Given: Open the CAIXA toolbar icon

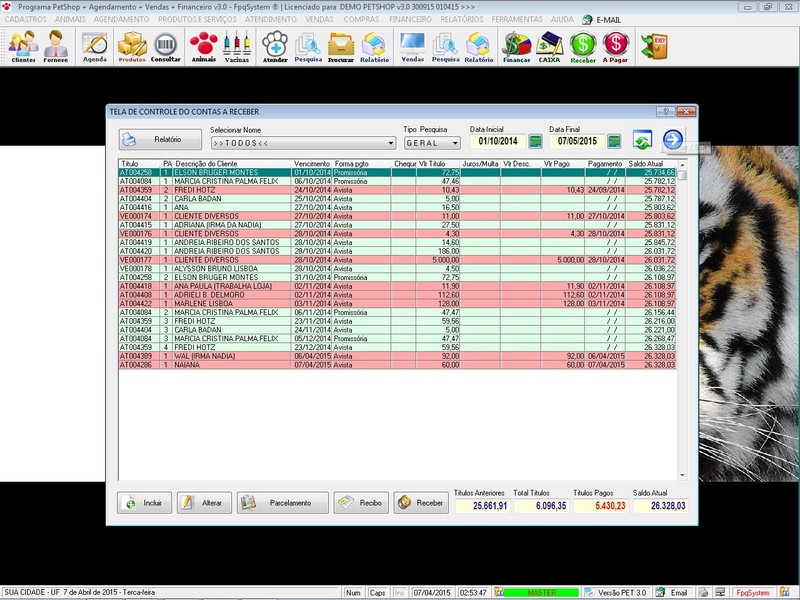Looking at the screenshot, I should (x=549, y=46).
